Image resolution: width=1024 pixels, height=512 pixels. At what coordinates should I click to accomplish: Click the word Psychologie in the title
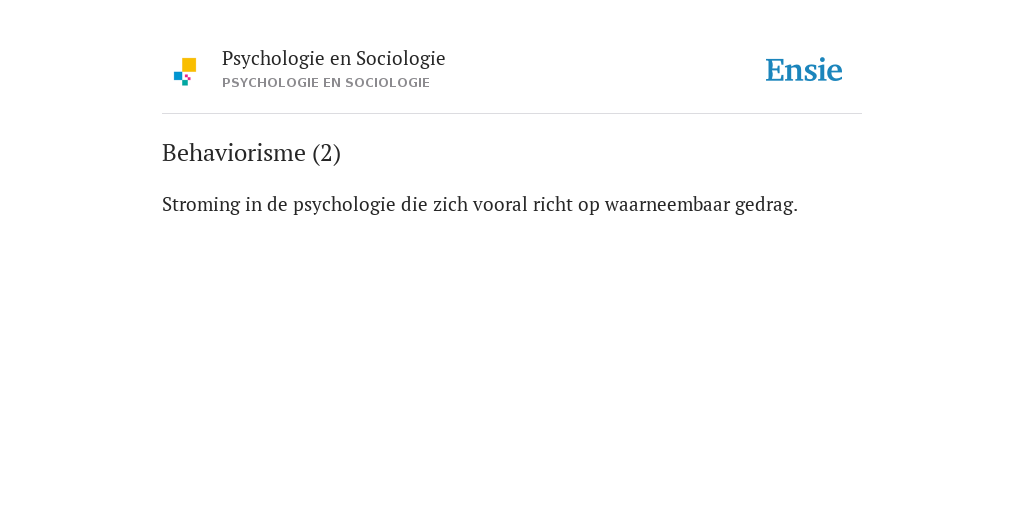pyautogui.click(x=273, y=58)
